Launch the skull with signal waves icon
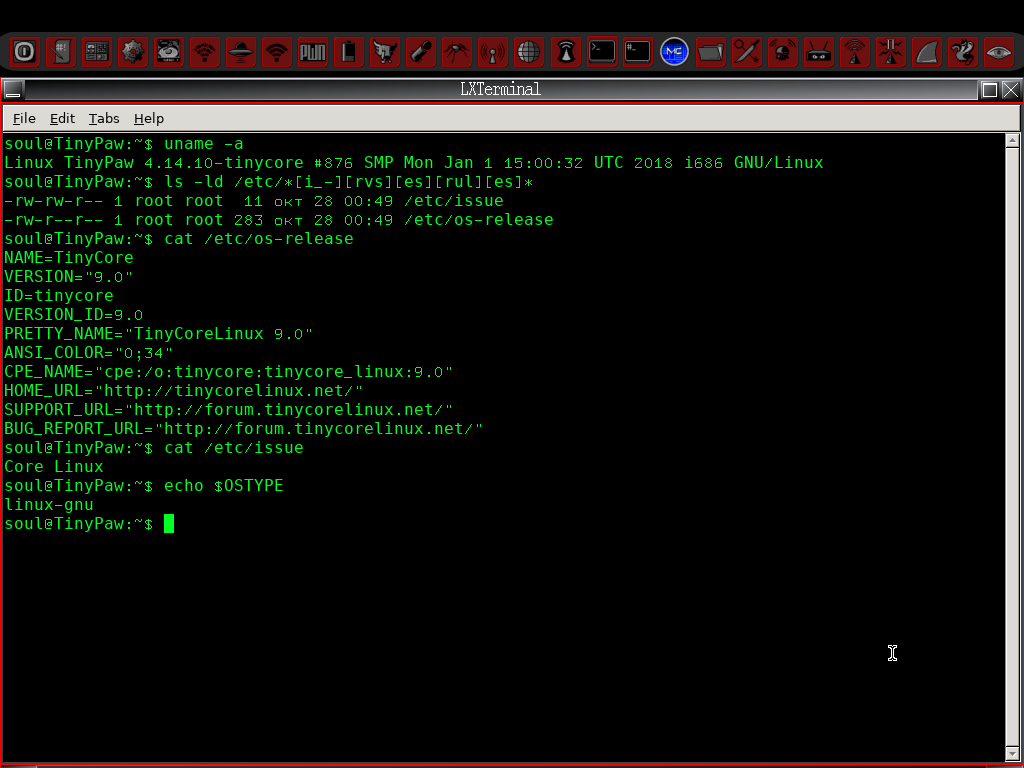 [x=782, y=52]
